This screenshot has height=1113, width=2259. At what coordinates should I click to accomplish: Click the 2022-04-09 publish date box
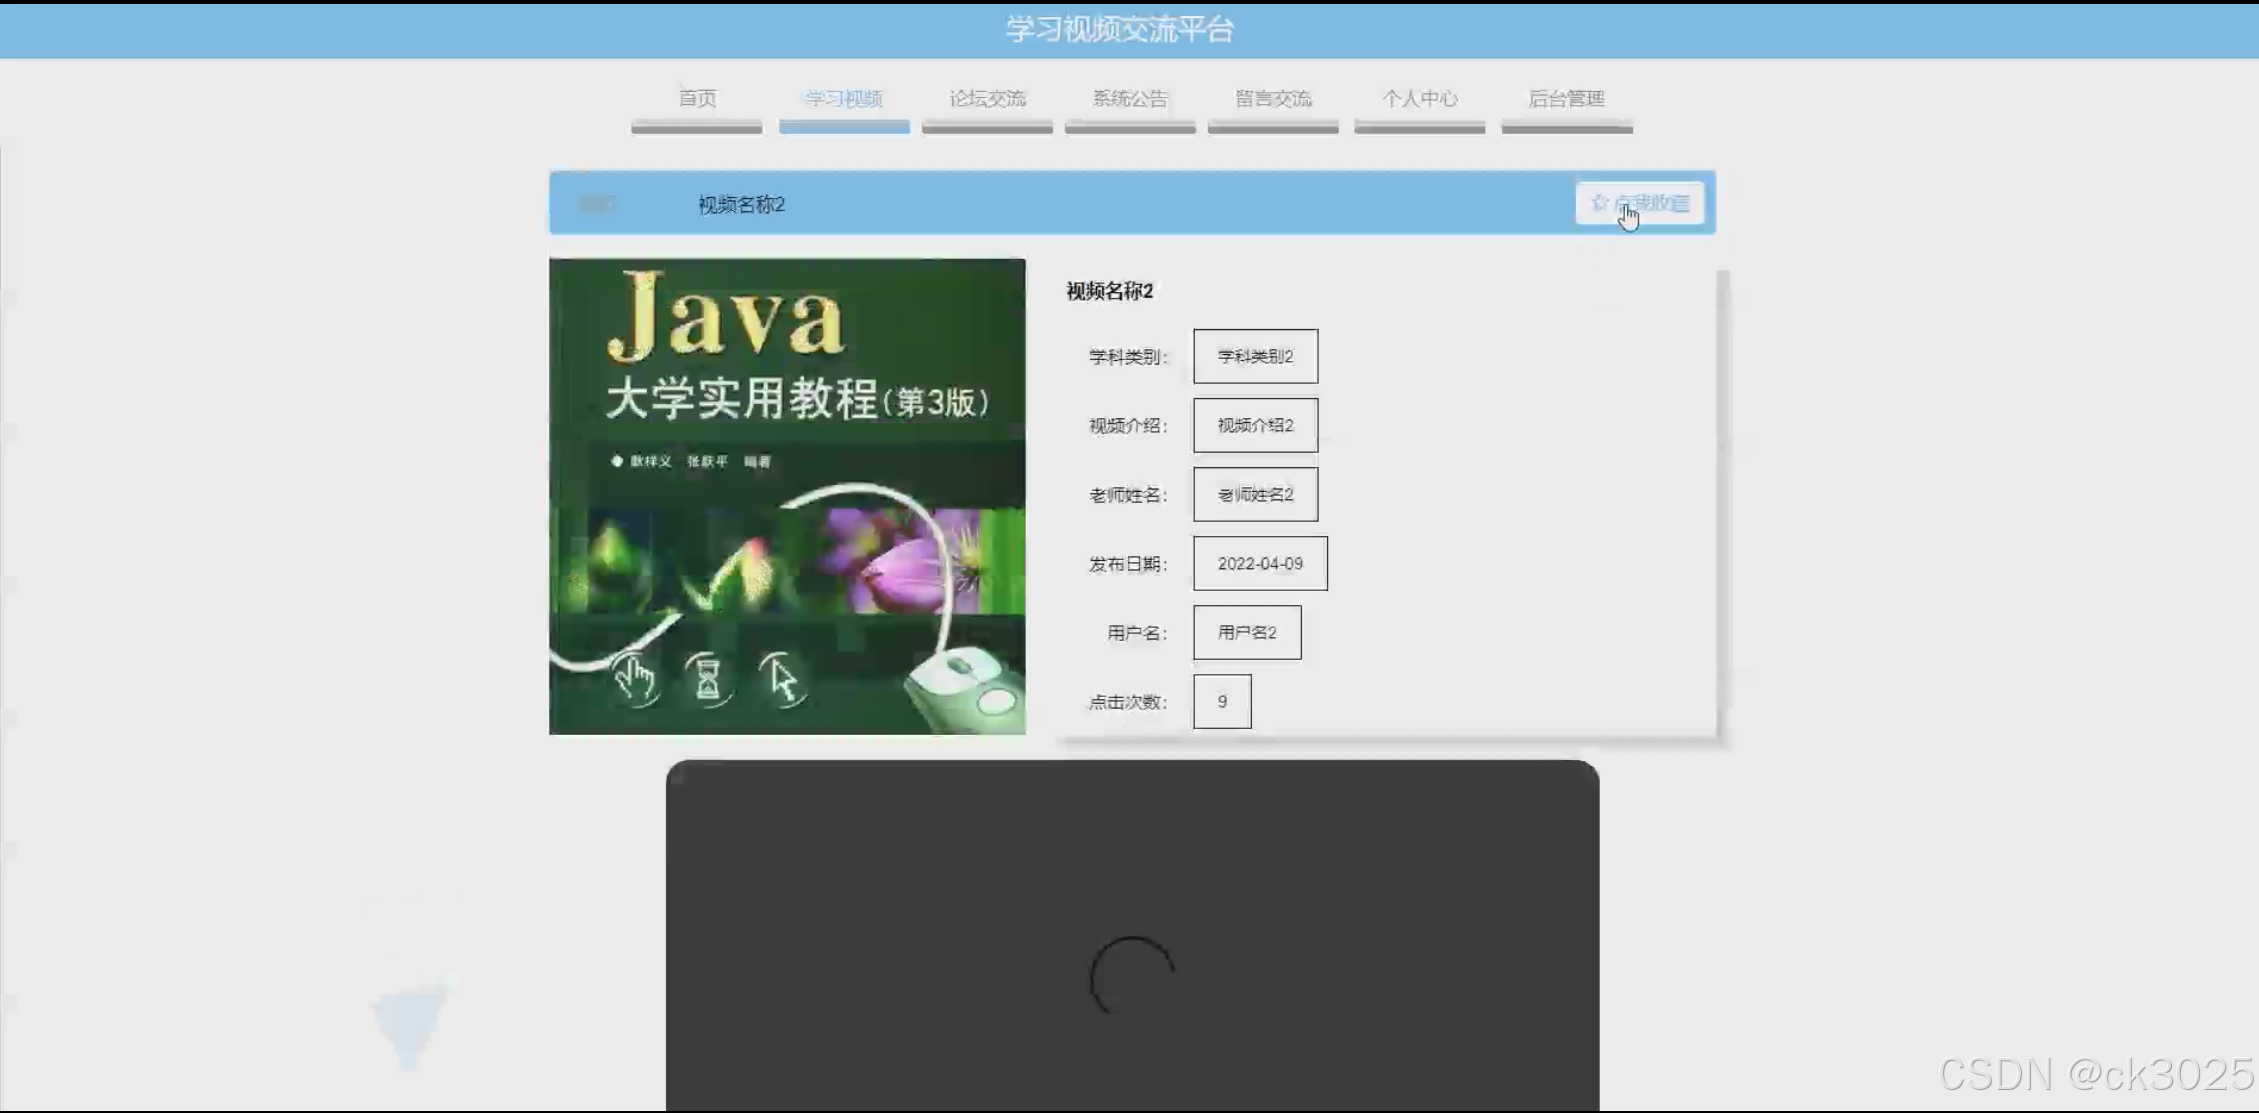coord(1260,564)
